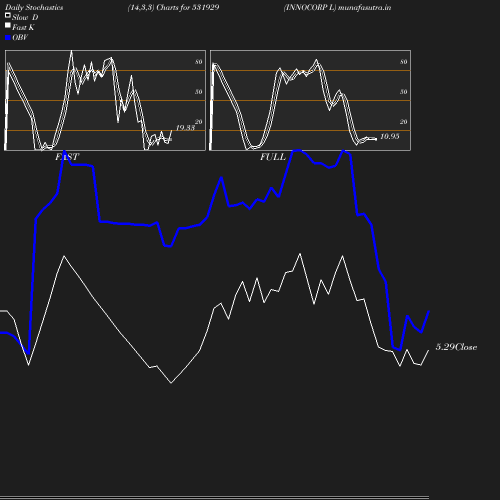Click the 19.33 value in the FAST chart
The height and width of the screenshot is (500, 500).
coord(185,128)
